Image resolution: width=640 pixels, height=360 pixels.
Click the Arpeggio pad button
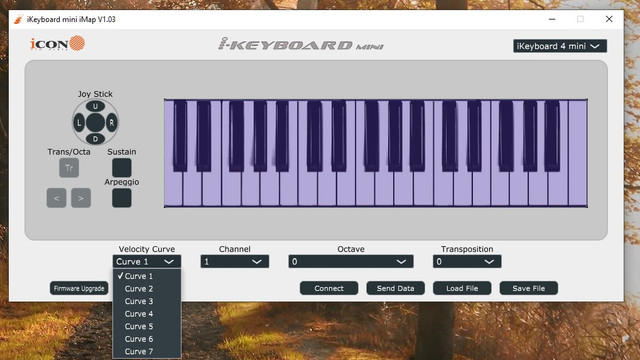(x=122, y=198)
